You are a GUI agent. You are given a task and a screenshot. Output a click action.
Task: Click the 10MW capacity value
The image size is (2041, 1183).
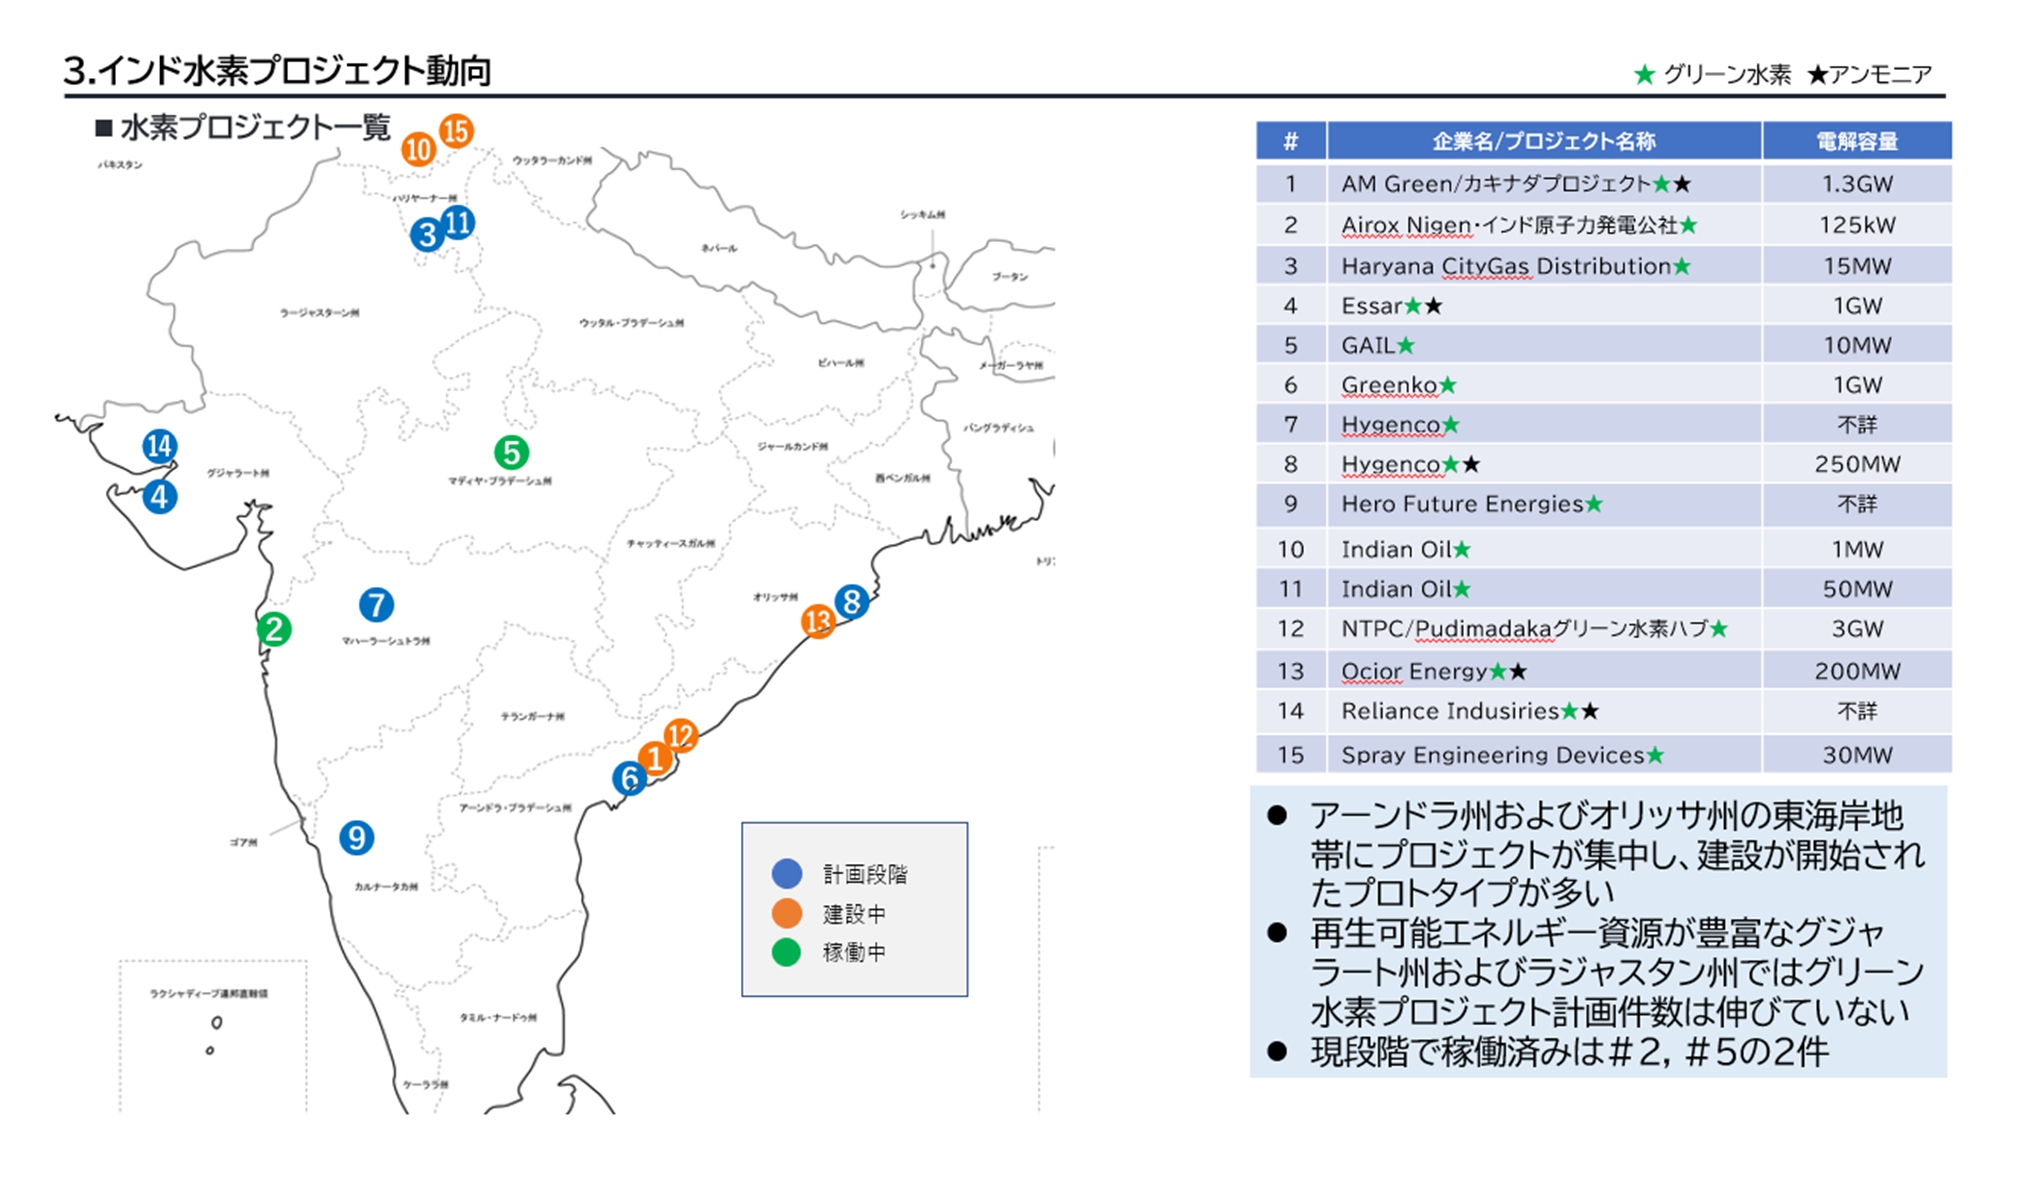coord(1857,345)
